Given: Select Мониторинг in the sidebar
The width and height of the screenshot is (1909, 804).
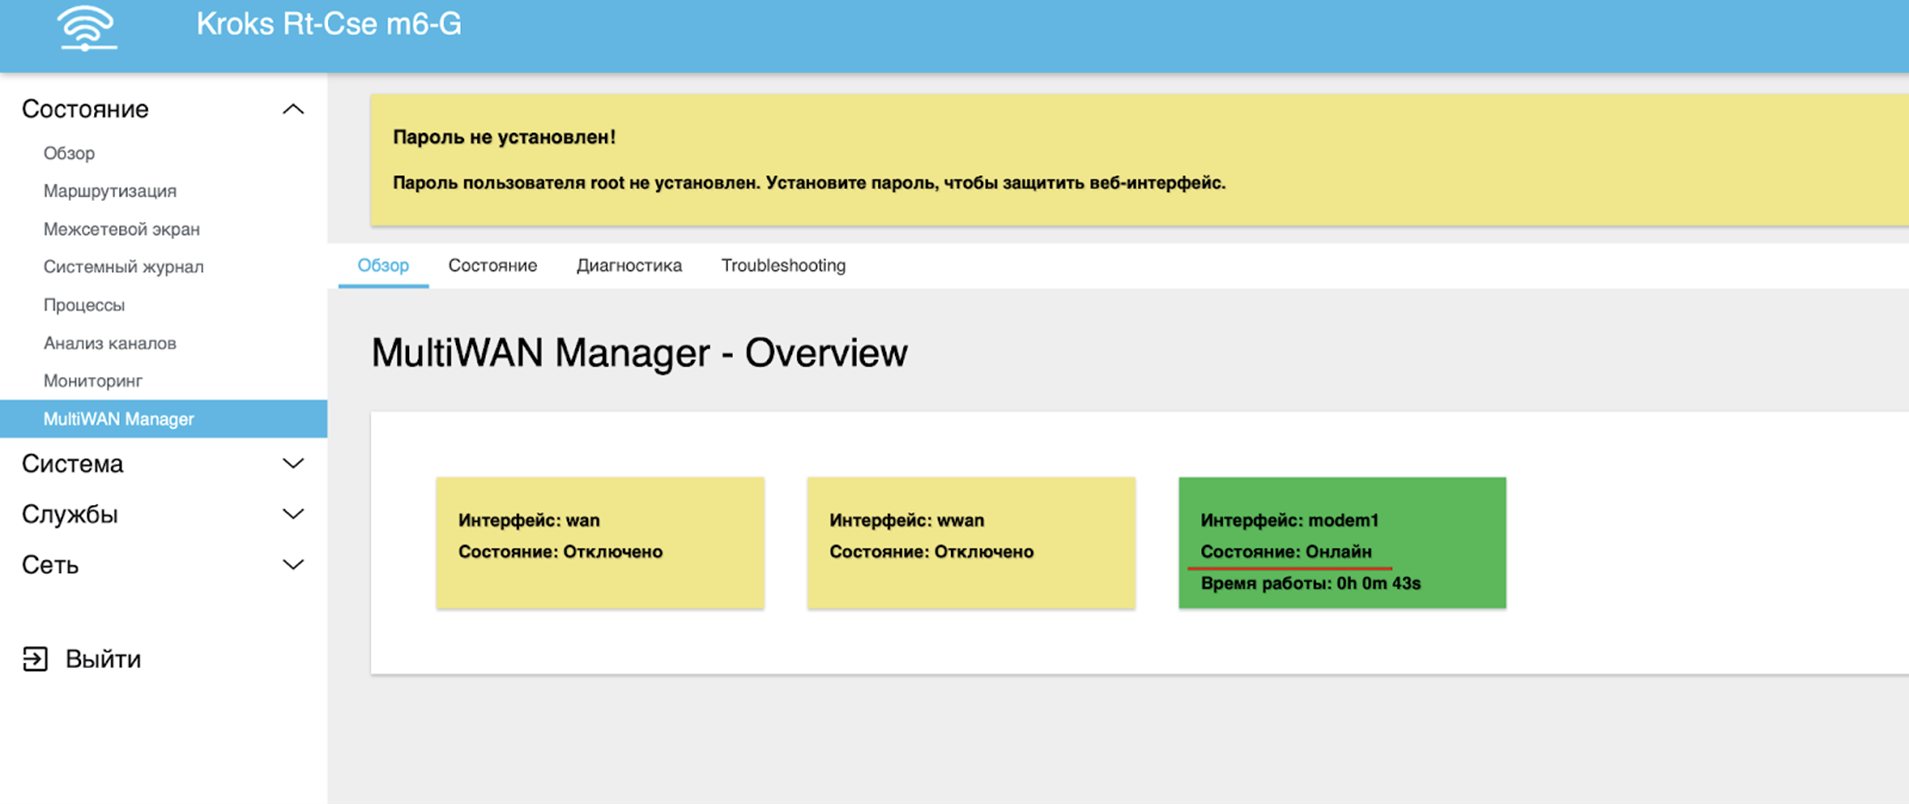Looking at the screenshot, I should [93, 381].
